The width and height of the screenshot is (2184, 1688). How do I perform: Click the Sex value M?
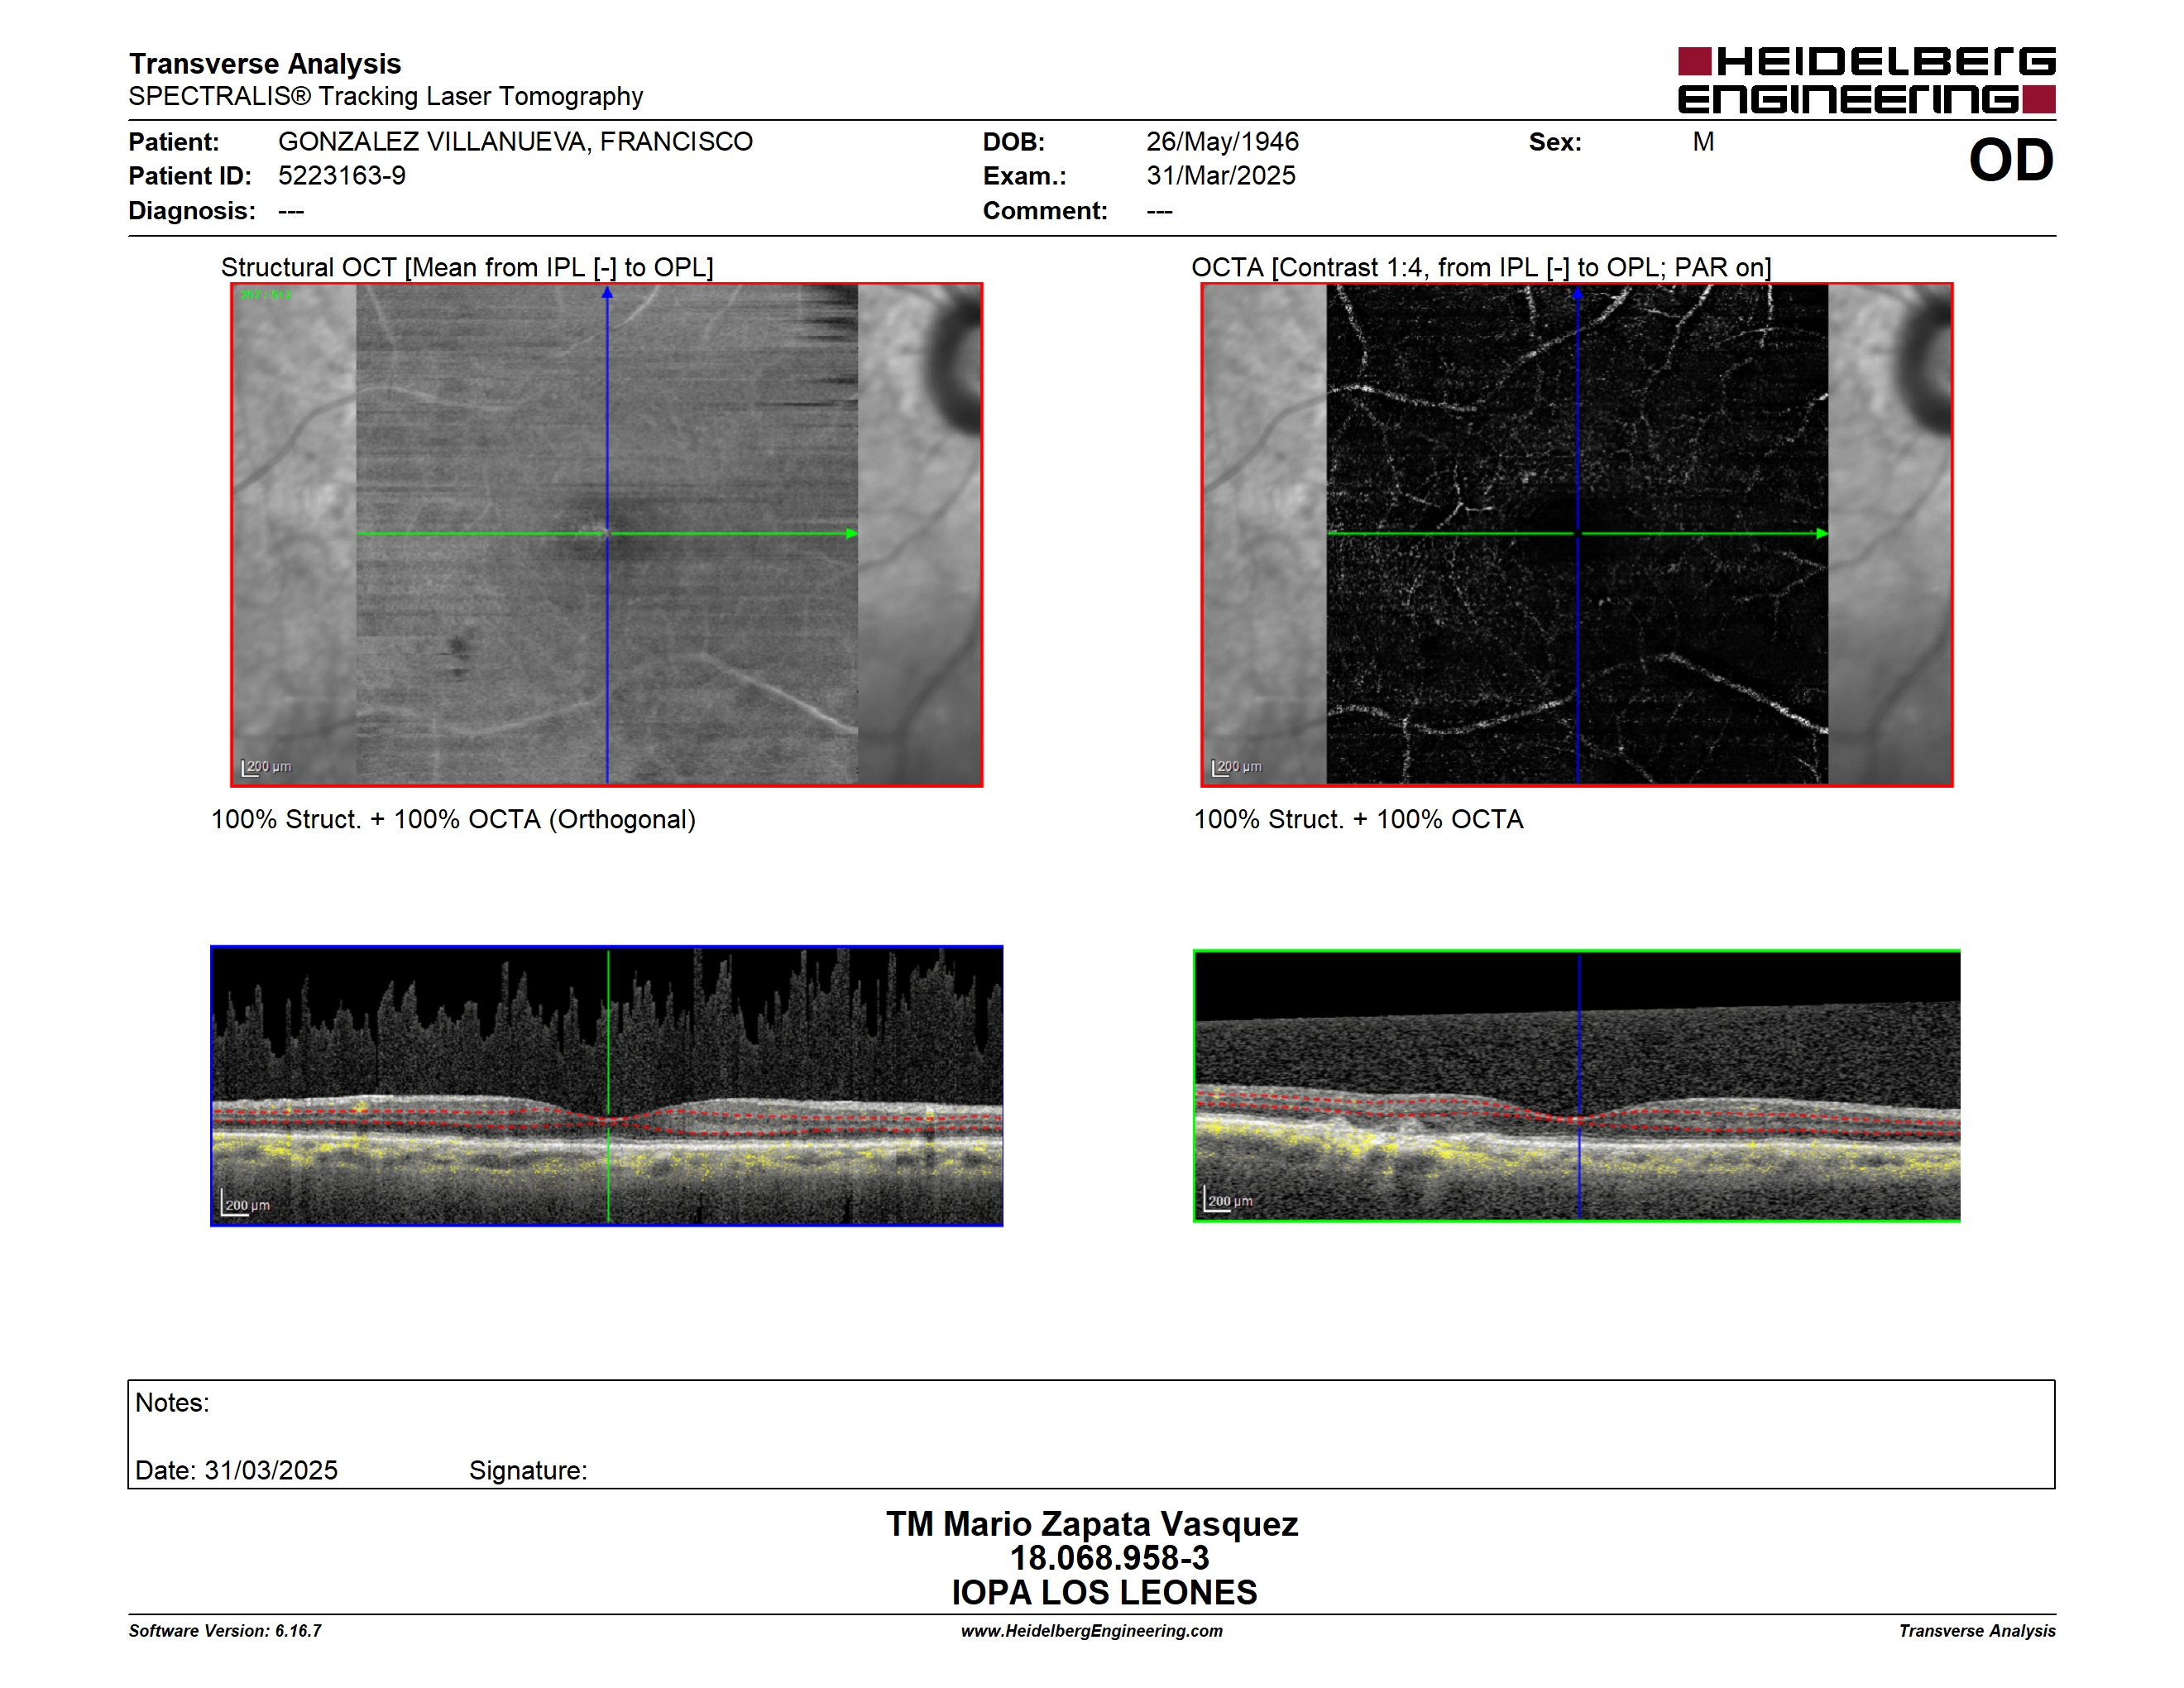1704,142
